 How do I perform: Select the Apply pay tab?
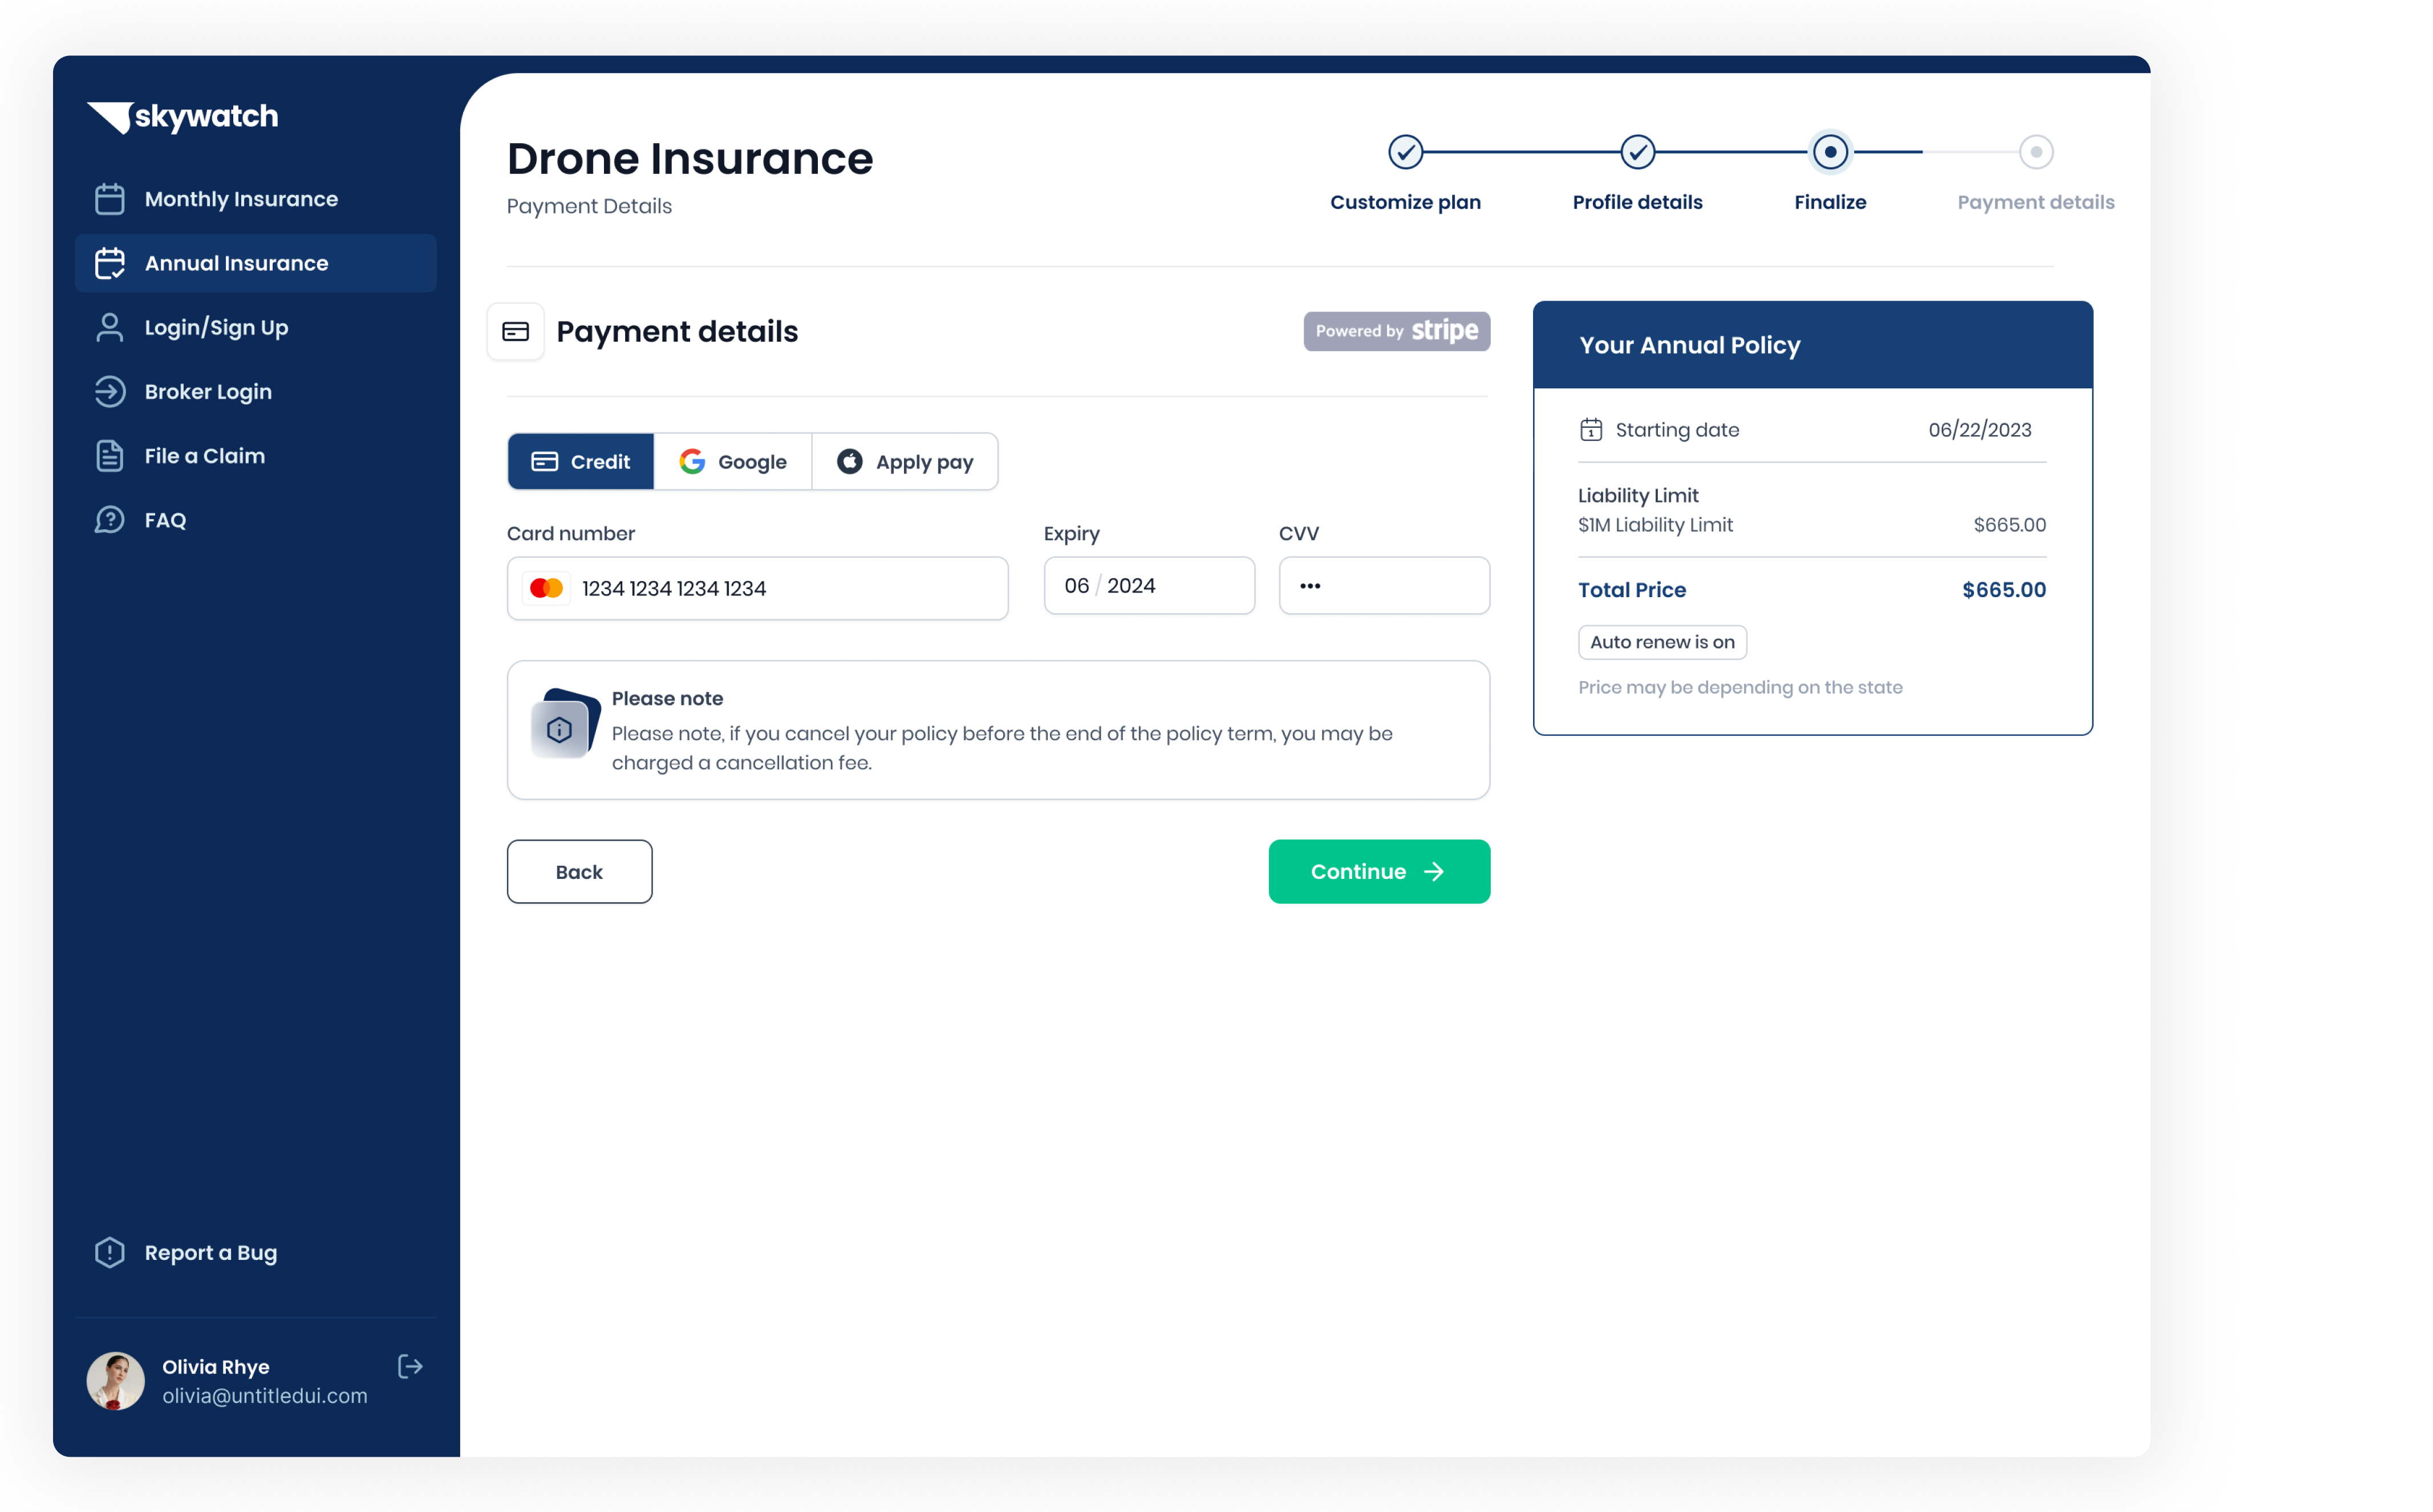(905, 461)
